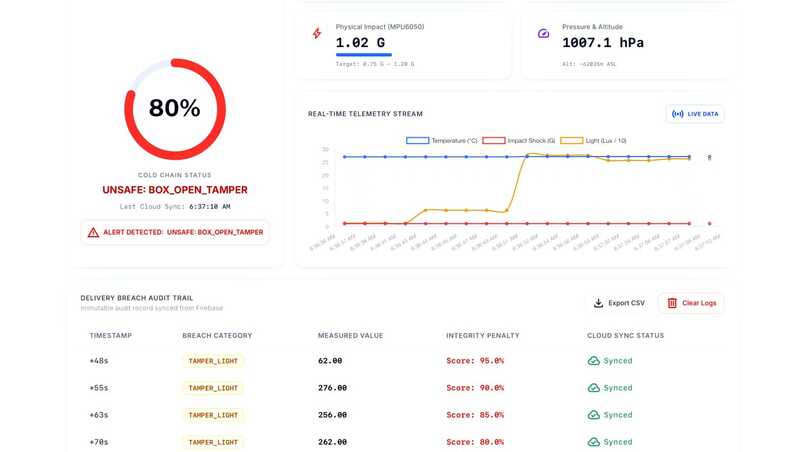806x452 pixels.
Task: Click the download icon beside Export CSV
Action: click(598, 303)
